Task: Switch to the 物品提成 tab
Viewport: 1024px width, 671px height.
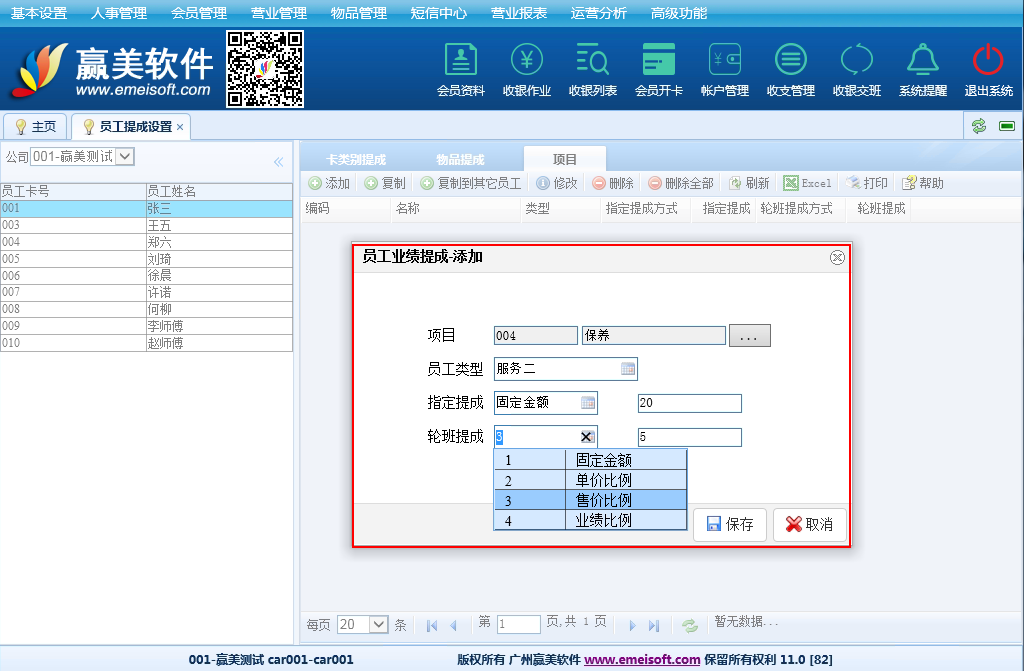Action: [x=460, y=160]
